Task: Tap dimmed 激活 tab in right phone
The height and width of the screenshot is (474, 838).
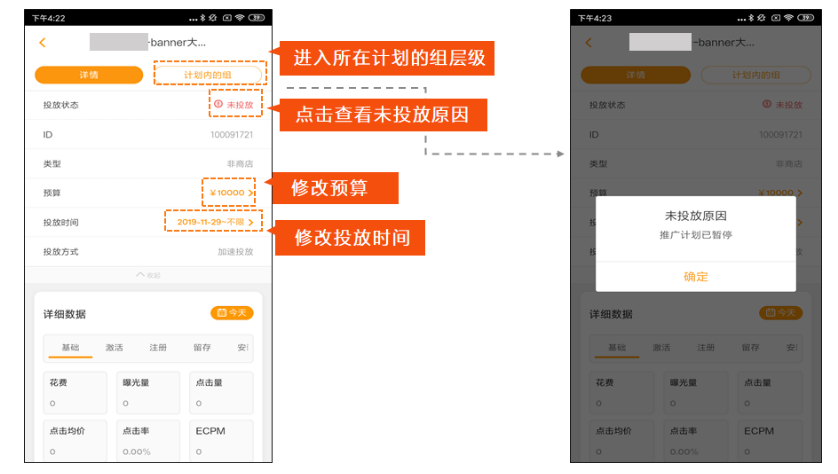Action: pyautogui.click(x=661, y=347)
